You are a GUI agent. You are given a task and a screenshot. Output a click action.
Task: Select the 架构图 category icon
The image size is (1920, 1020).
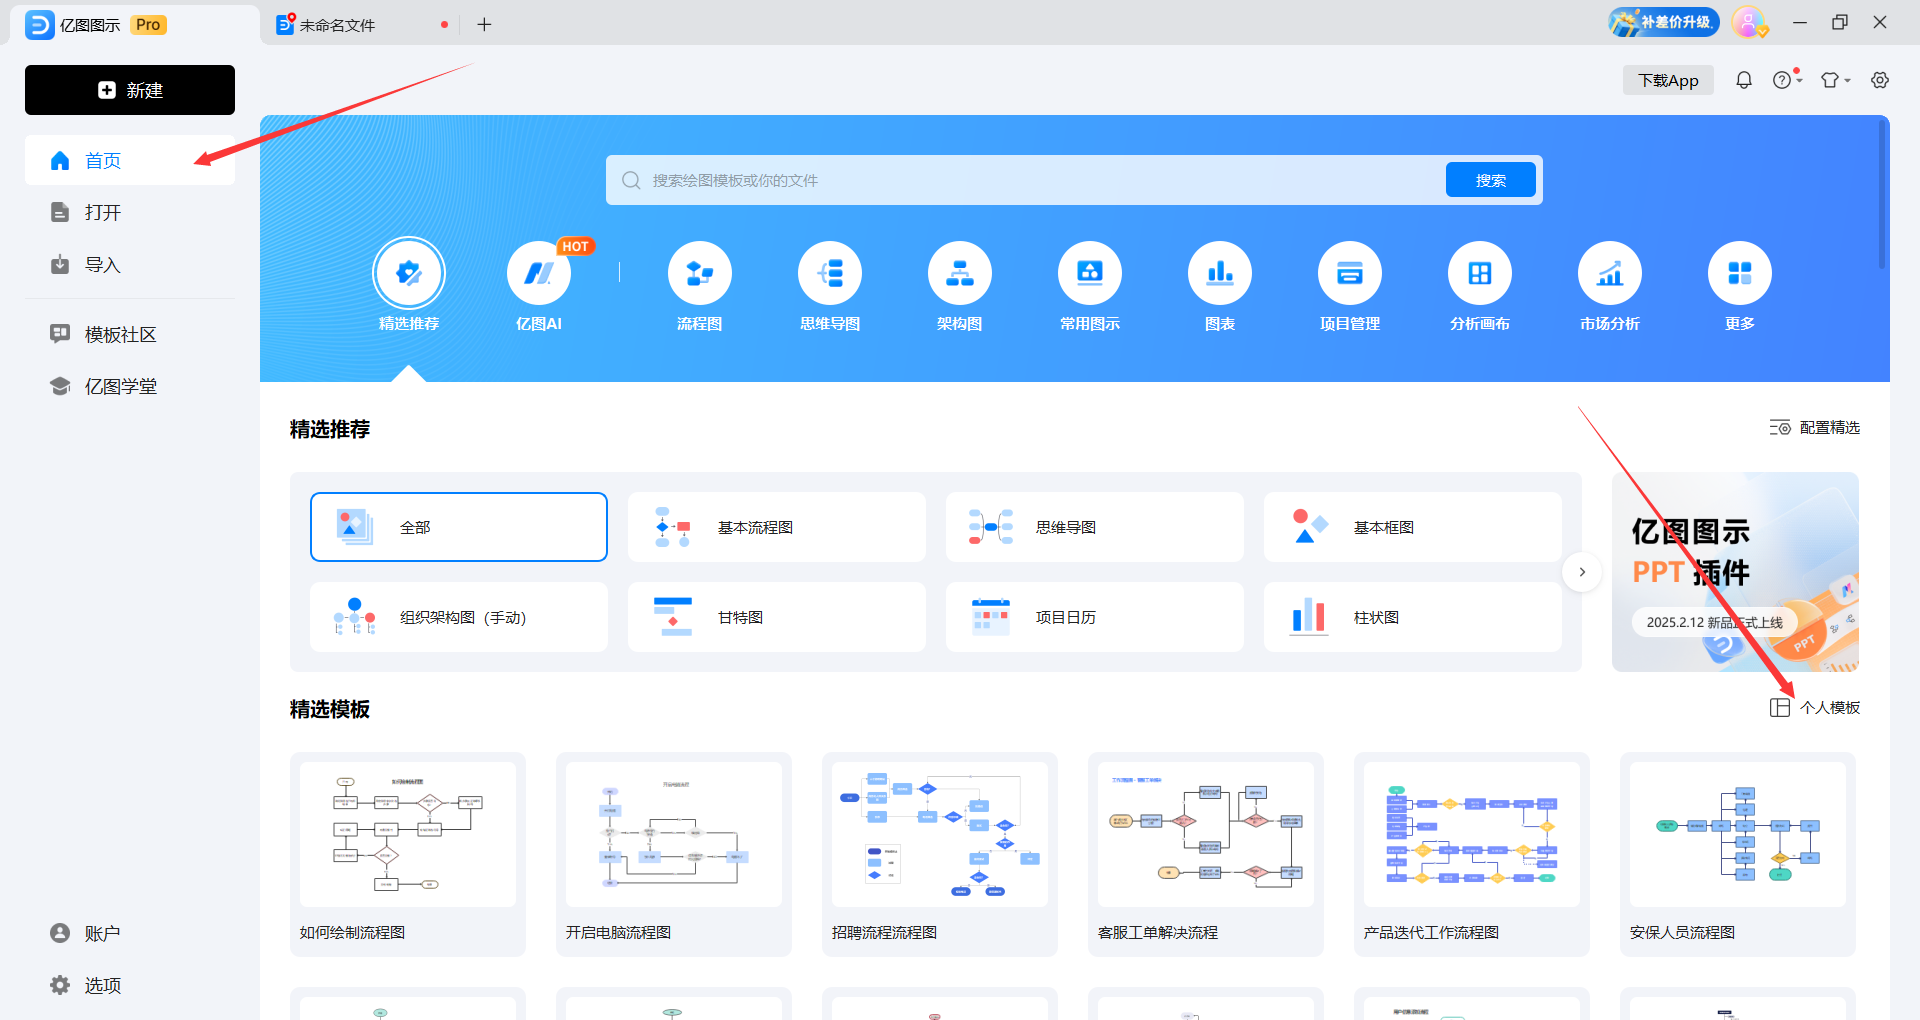(x=959, y=273)
